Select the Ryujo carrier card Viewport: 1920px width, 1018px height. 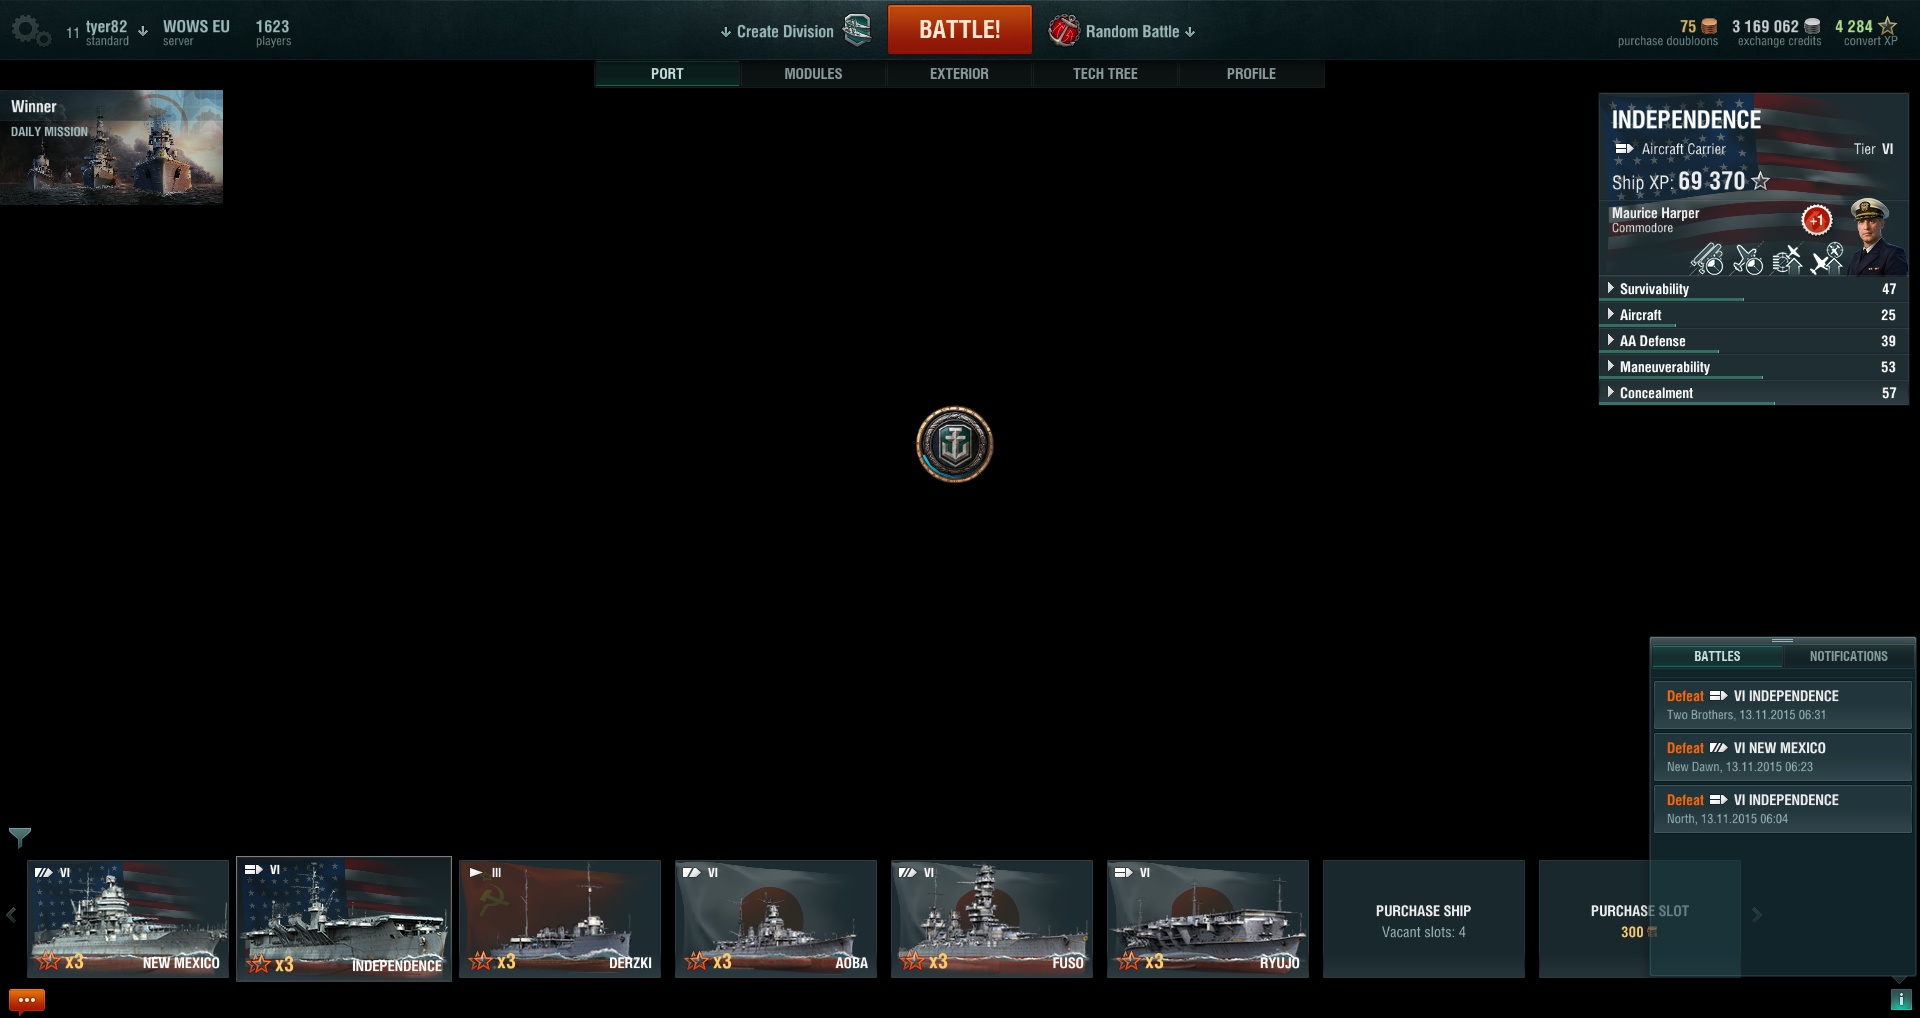(1208, 919)
